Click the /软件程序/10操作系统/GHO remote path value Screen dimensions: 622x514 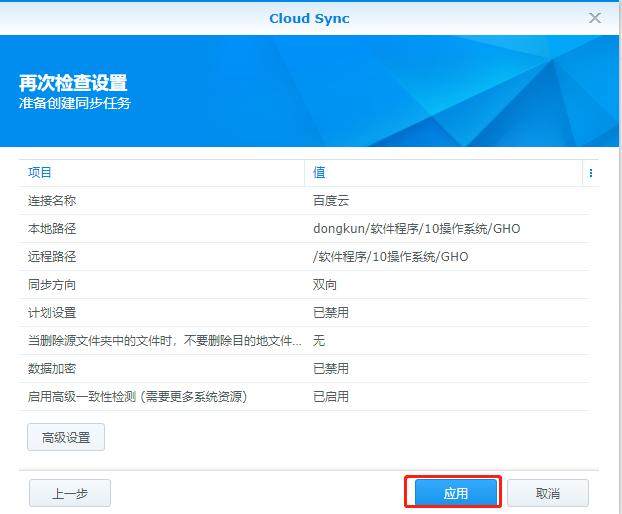click(391, 257)
